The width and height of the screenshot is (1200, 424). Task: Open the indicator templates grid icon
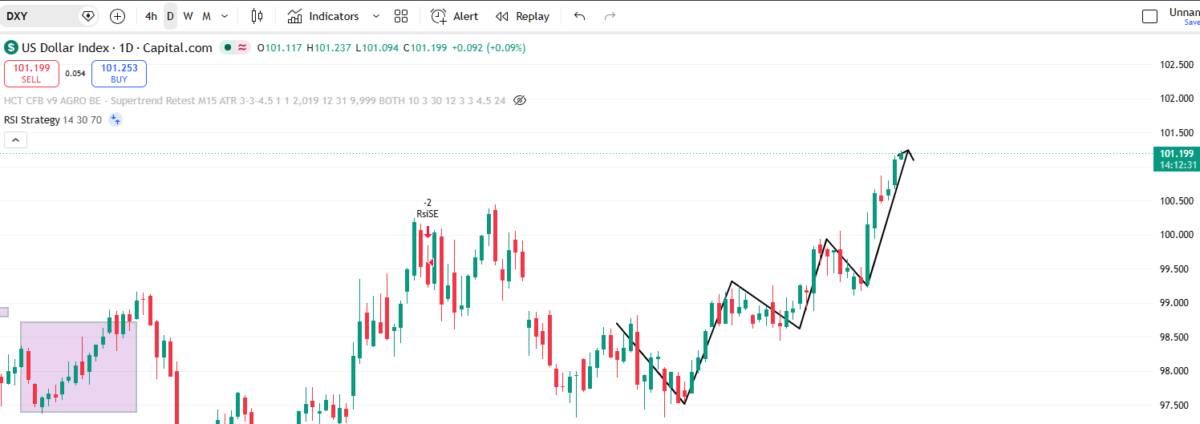click(x=401, y=16)
